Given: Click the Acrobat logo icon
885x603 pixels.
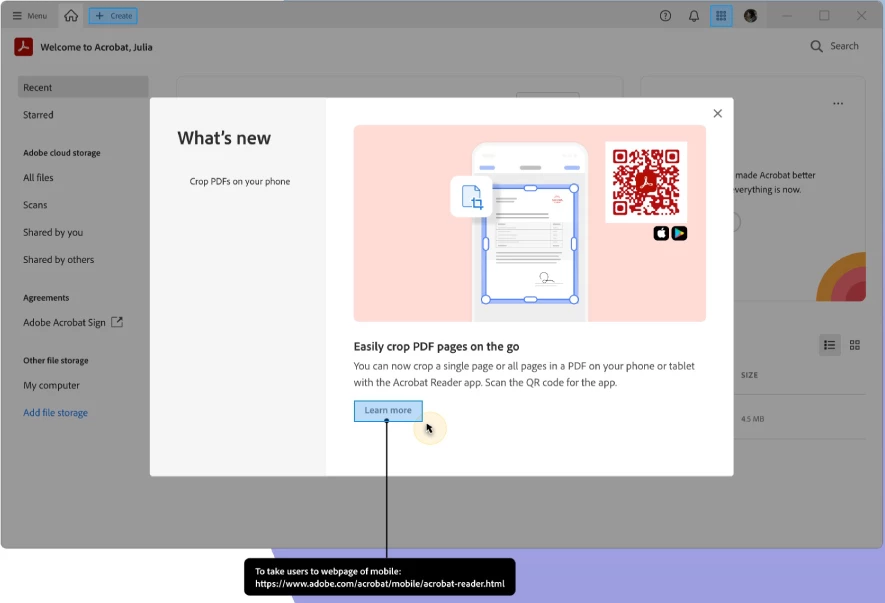Looking at the screenshot, I should [x=24, y=47].
